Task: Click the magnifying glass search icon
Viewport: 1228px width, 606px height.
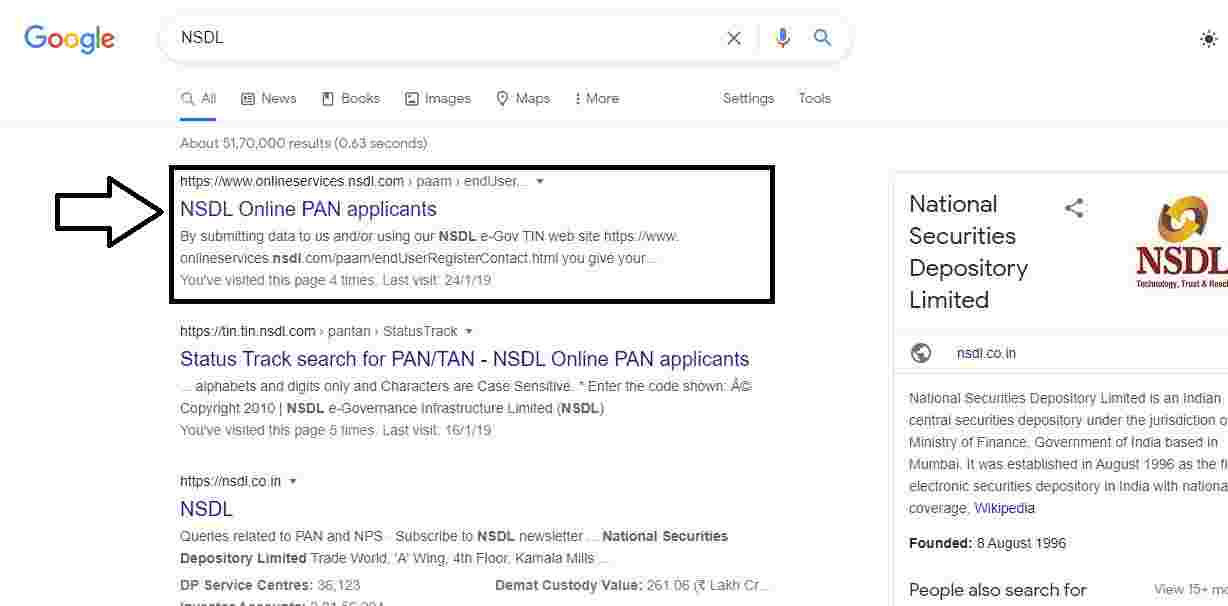Action: [x=822, y=38]
